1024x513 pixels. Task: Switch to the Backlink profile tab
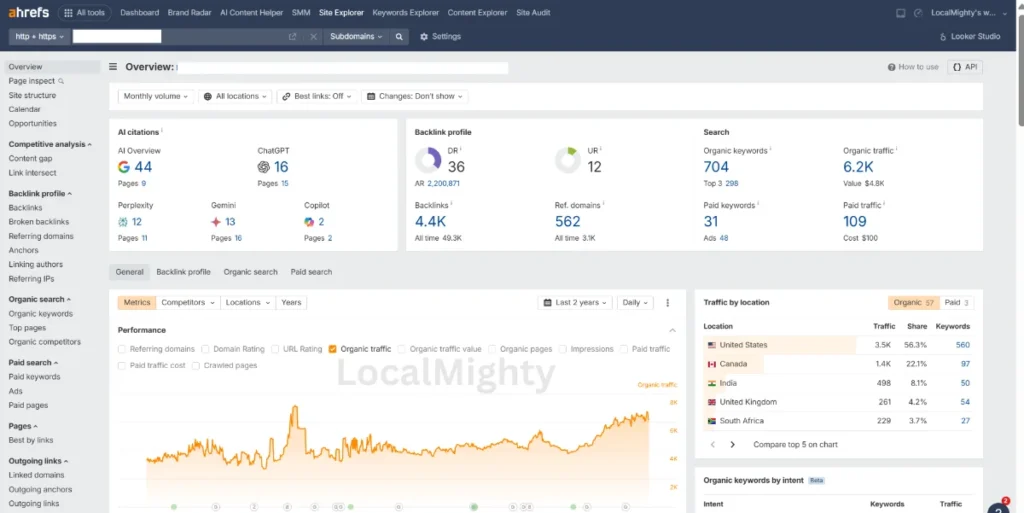pos(184,272)
